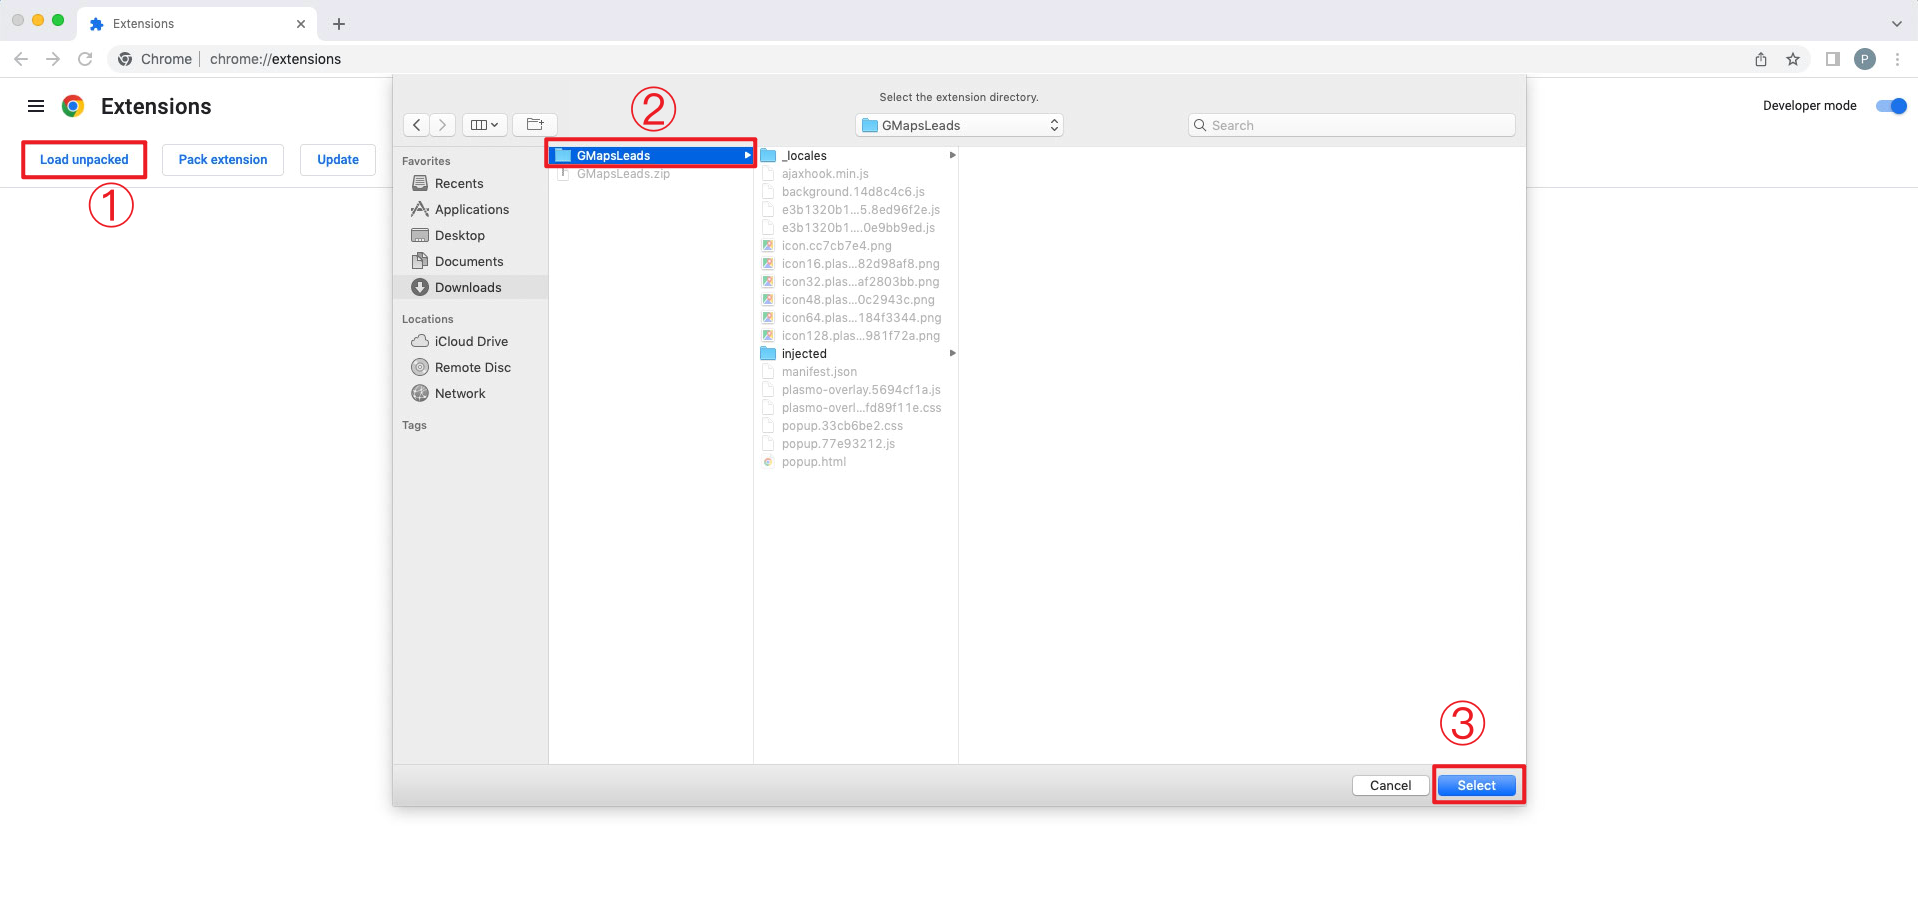1918x924 pixels.
Task: Select Downloads in the Favorites sidebar
Action: (x=468, y=288)
